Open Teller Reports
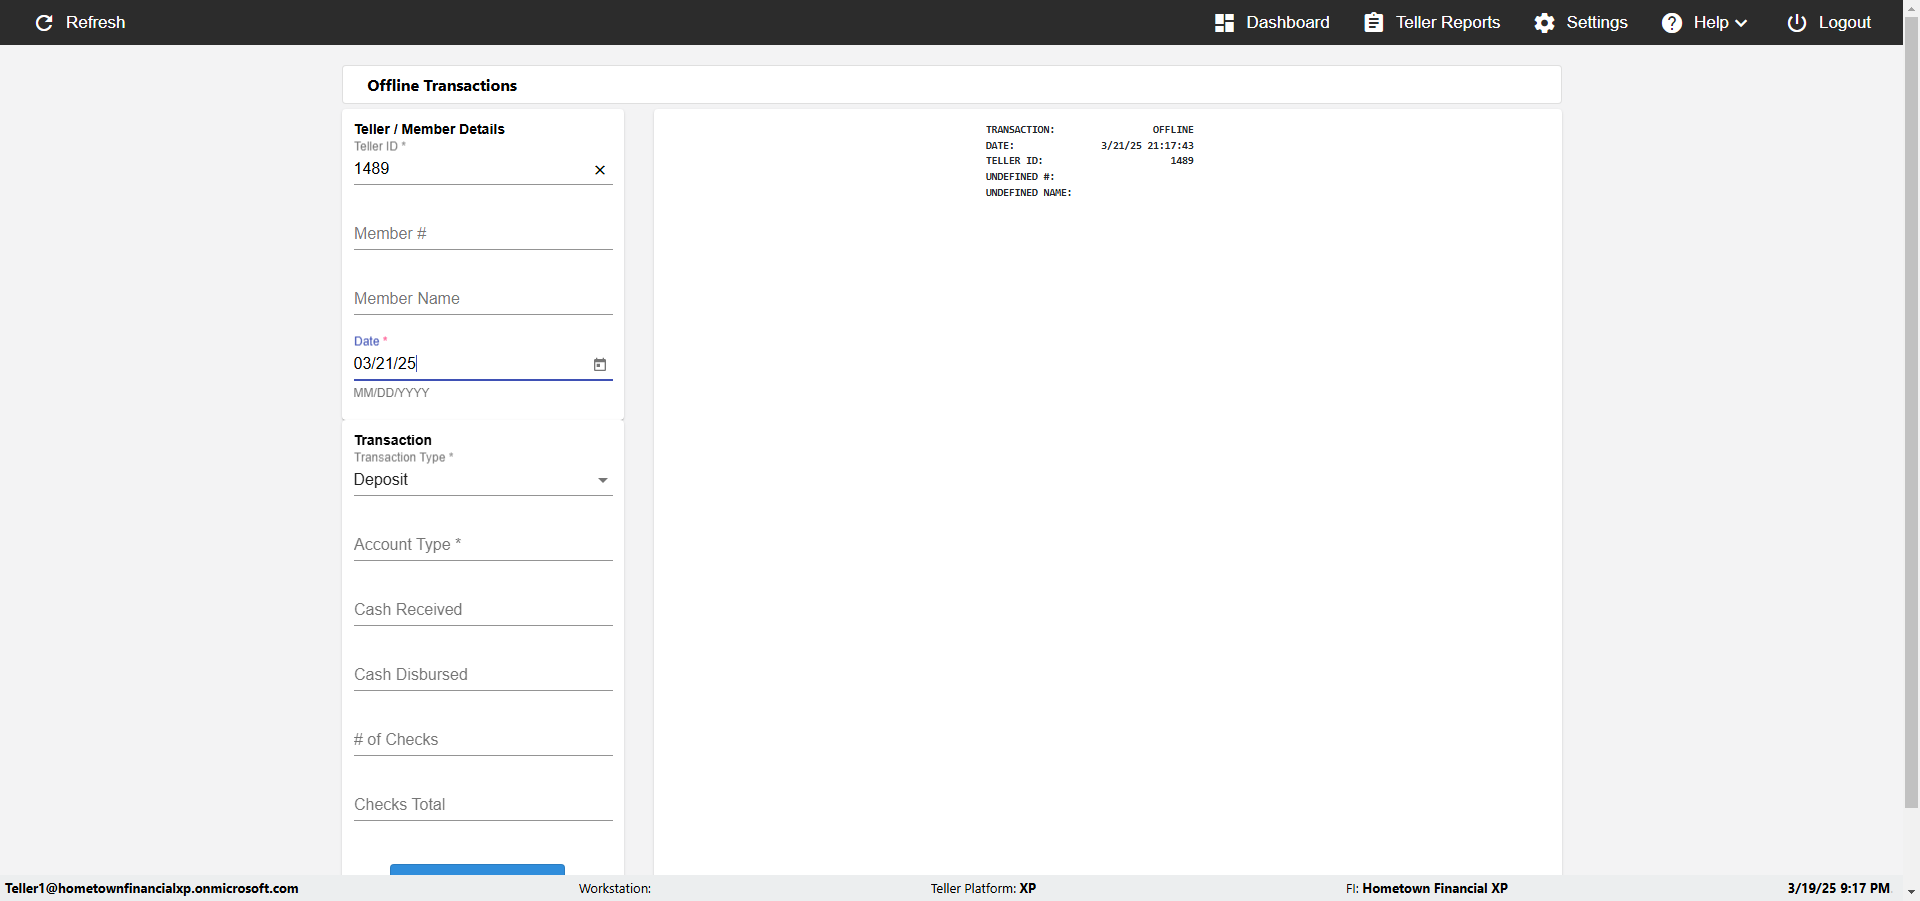The image size is (1920, 901). (x=1432, y=22)
